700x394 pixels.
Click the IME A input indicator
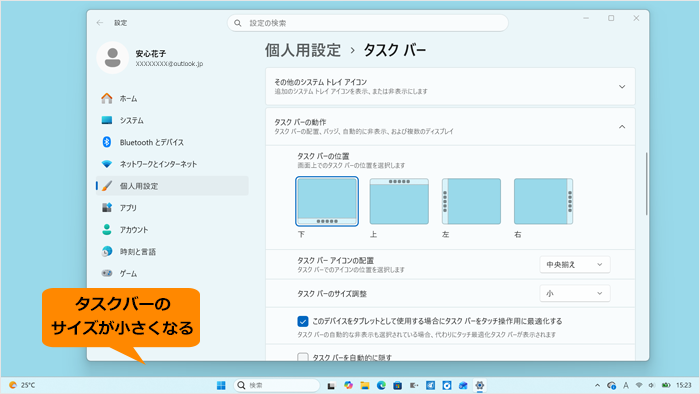tap(626, 386)
